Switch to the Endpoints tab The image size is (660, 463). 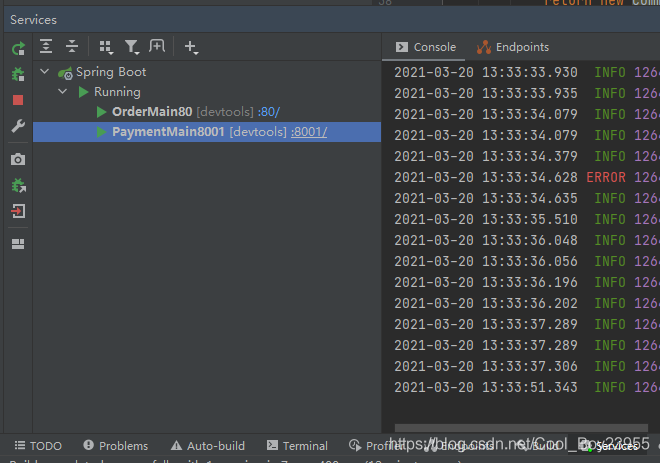(x=513, y=47)
